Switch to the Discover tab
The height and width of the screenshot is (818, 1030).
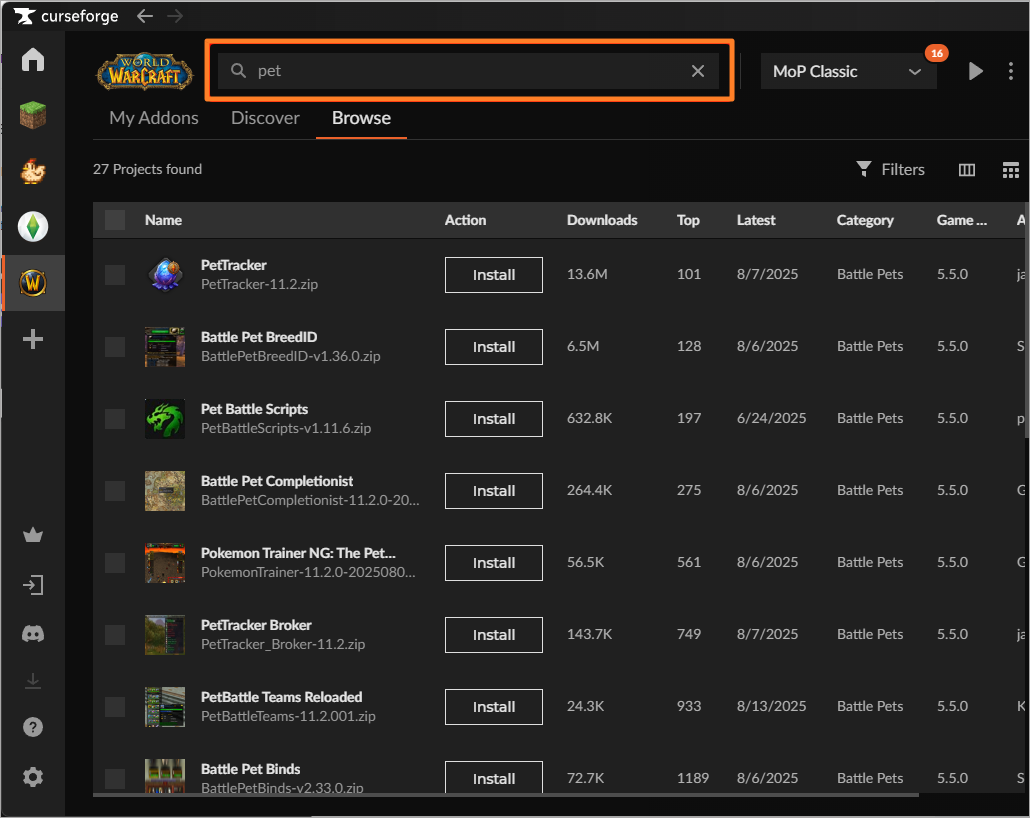pos(265,118)
